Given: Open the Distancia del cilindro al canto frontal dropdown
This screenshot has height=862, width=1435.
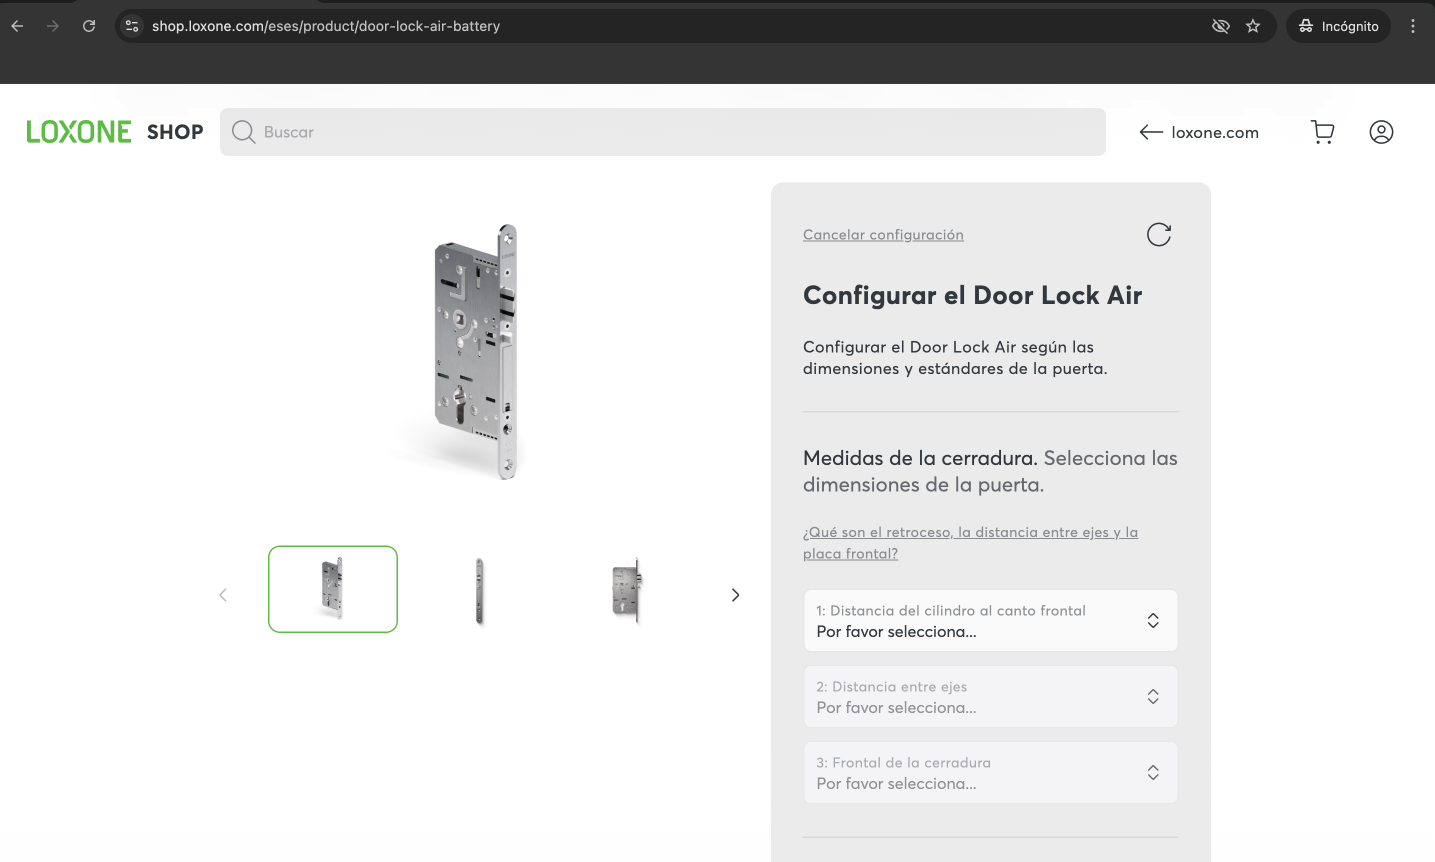Looking at the screenshot, I should point(990,621).
